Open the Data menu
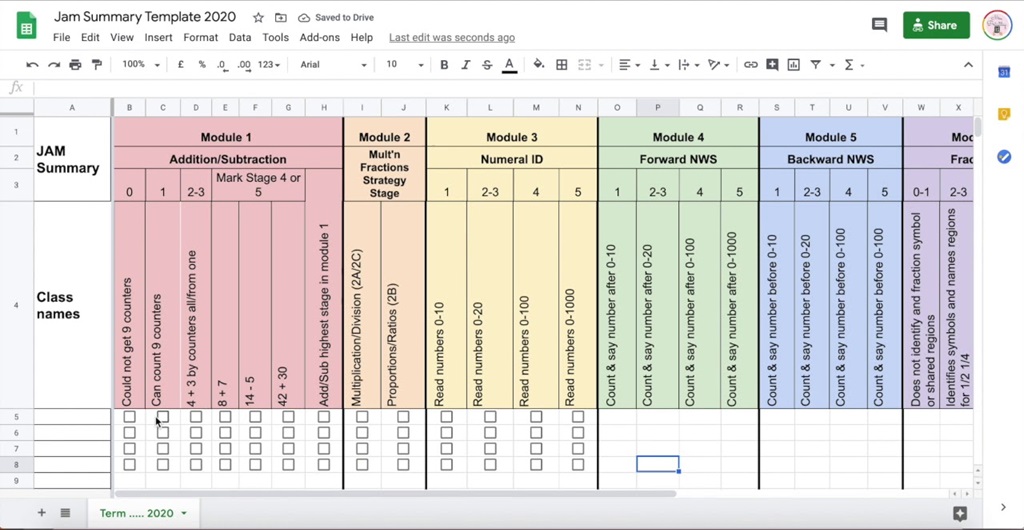 (240, 37)
